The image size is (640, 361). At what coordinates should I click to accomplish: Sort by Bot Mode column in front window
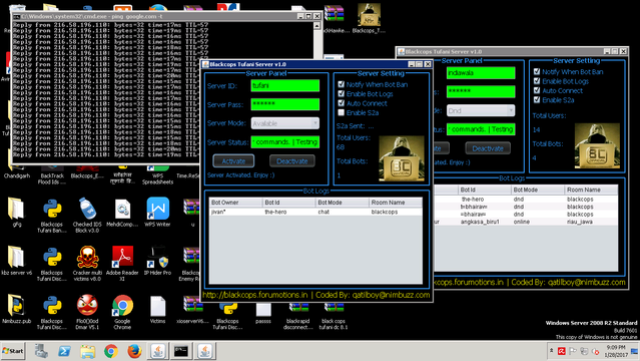pos(342,203)
